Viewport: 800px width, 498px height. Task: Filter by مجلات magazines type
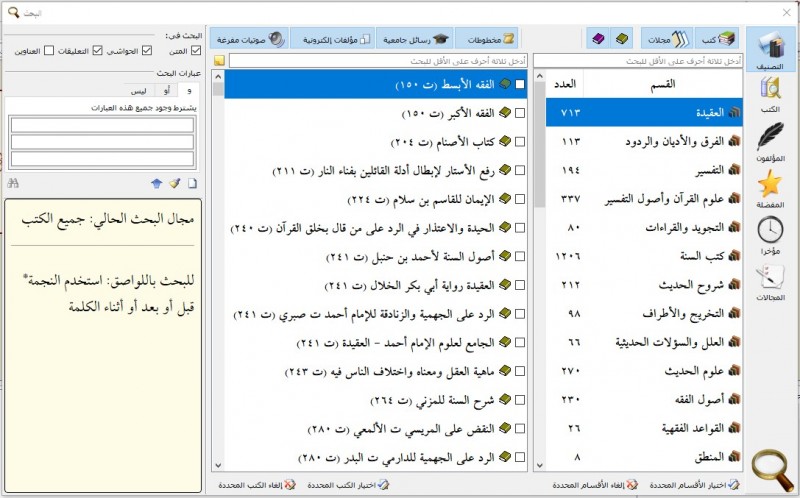click(x=667, y=39)
